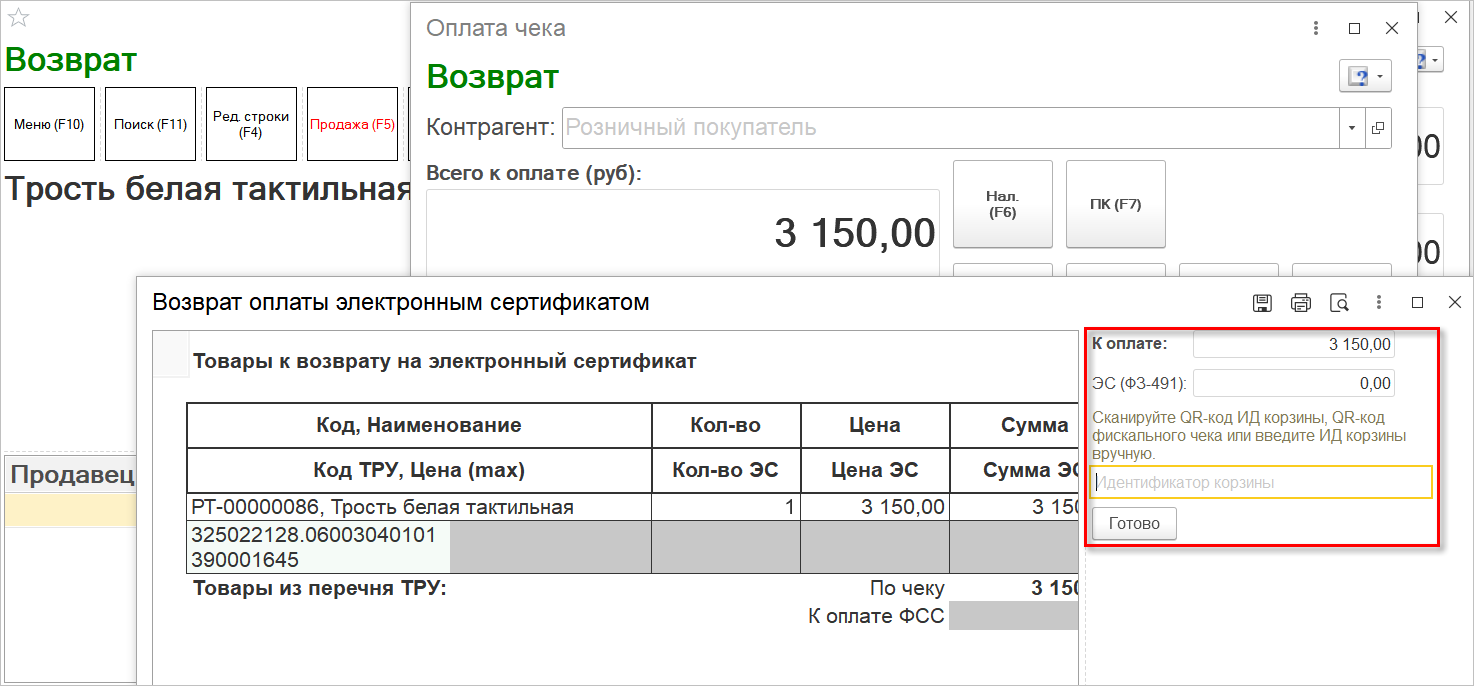Focus the Идентификатор корзины input field
This screenshot has width=1474, height=686.
1262,483
